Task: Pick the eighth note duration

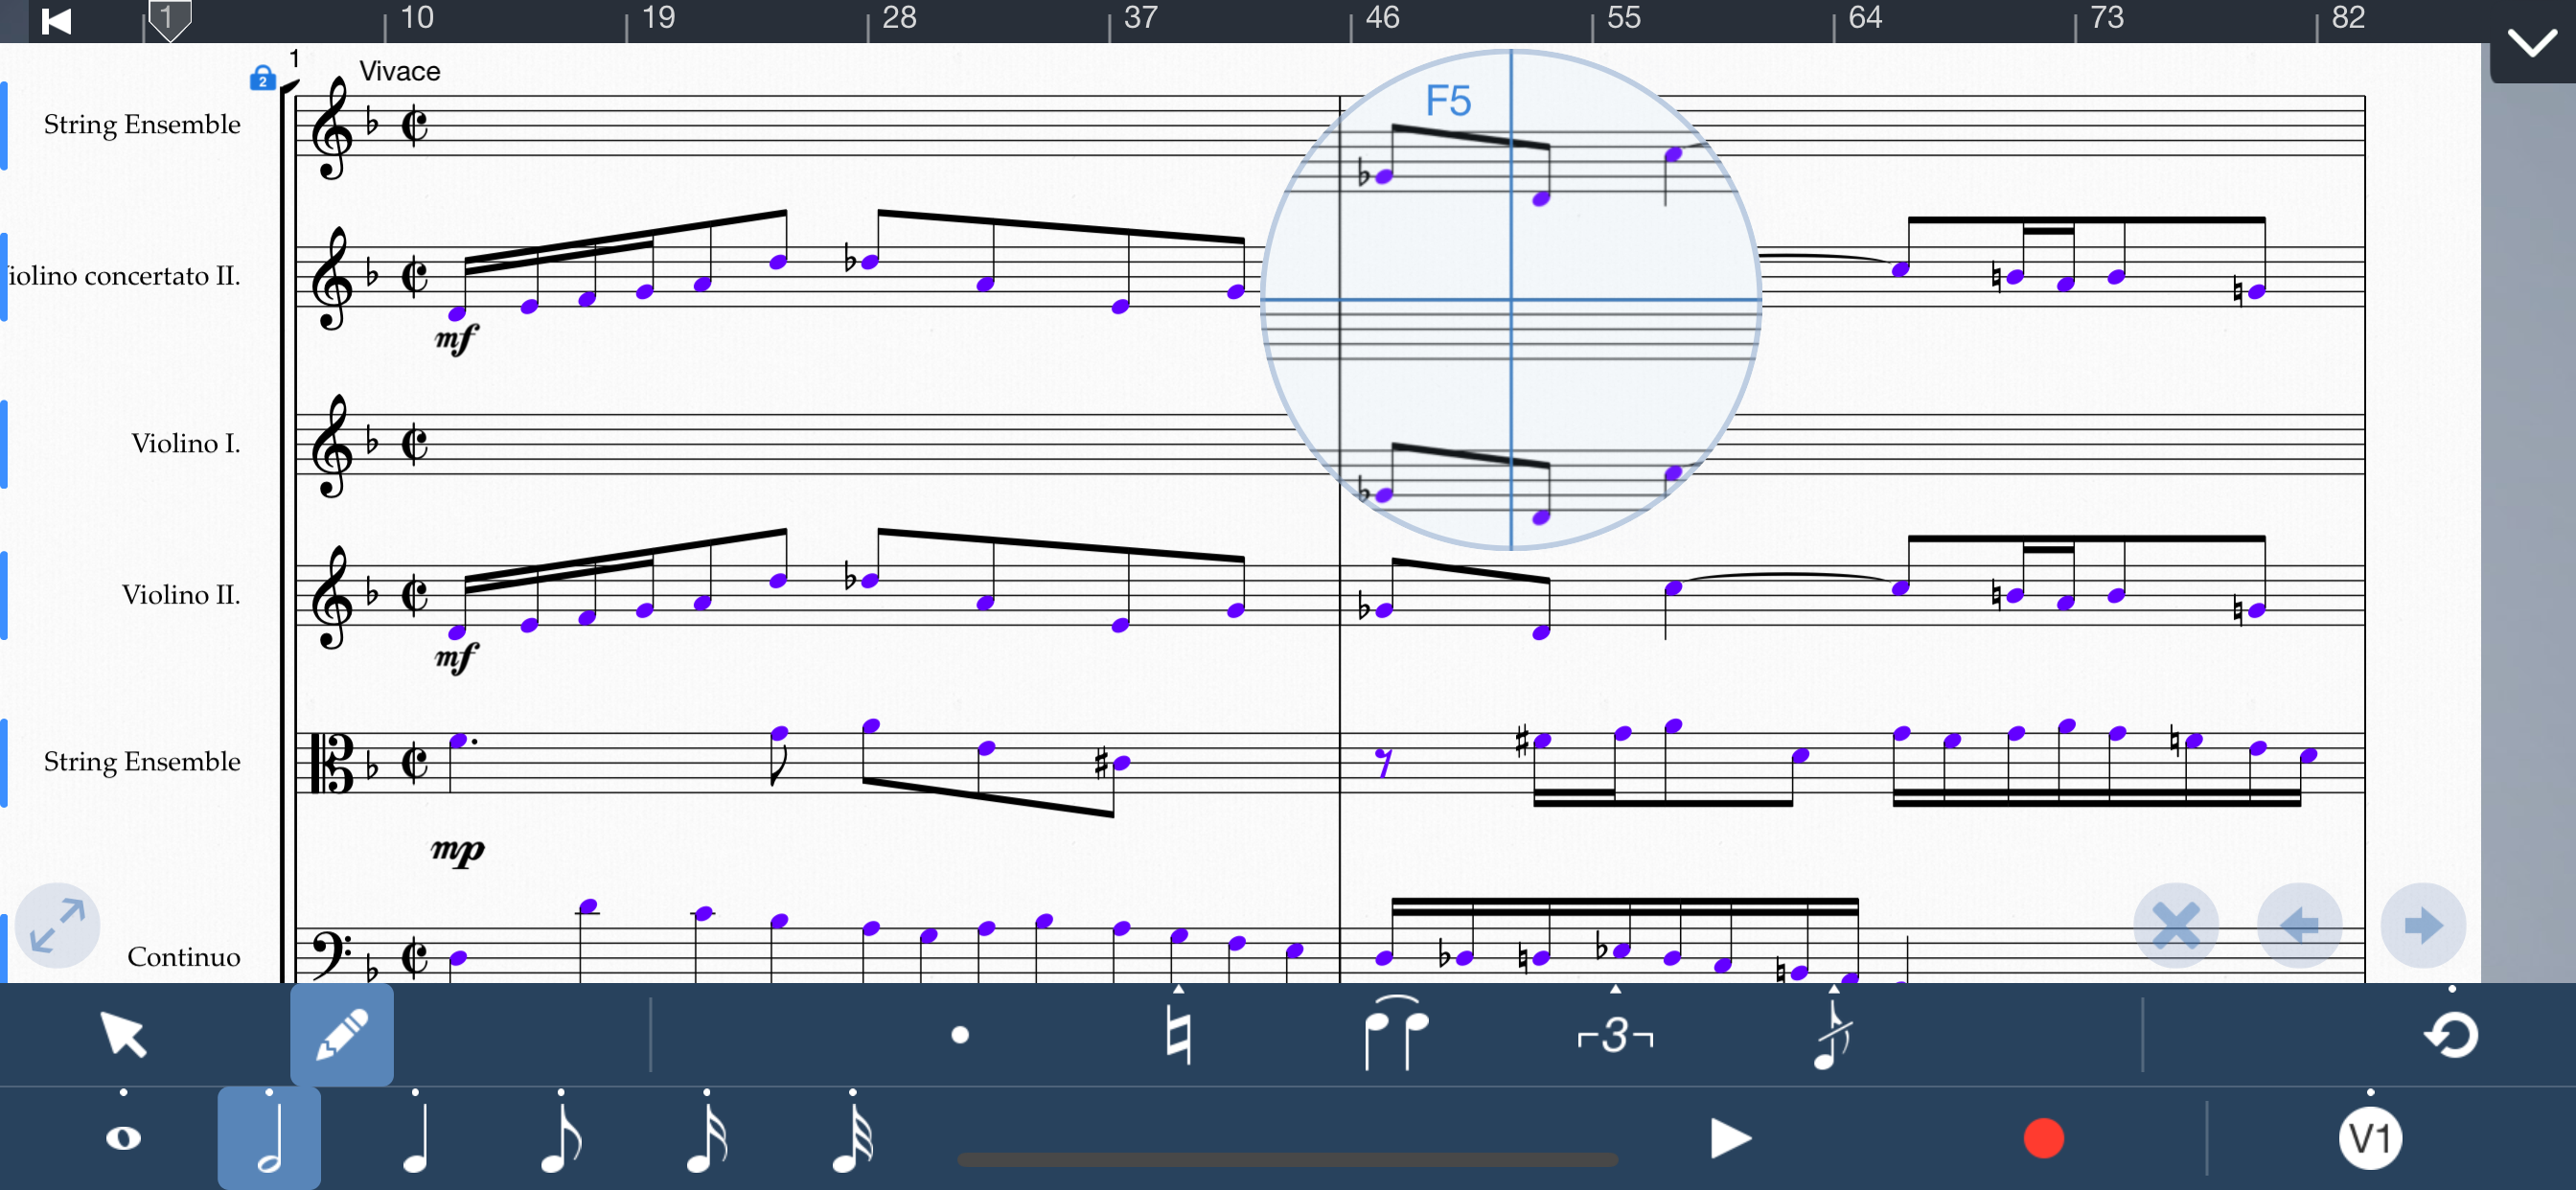Action: tap(561, 1138)
